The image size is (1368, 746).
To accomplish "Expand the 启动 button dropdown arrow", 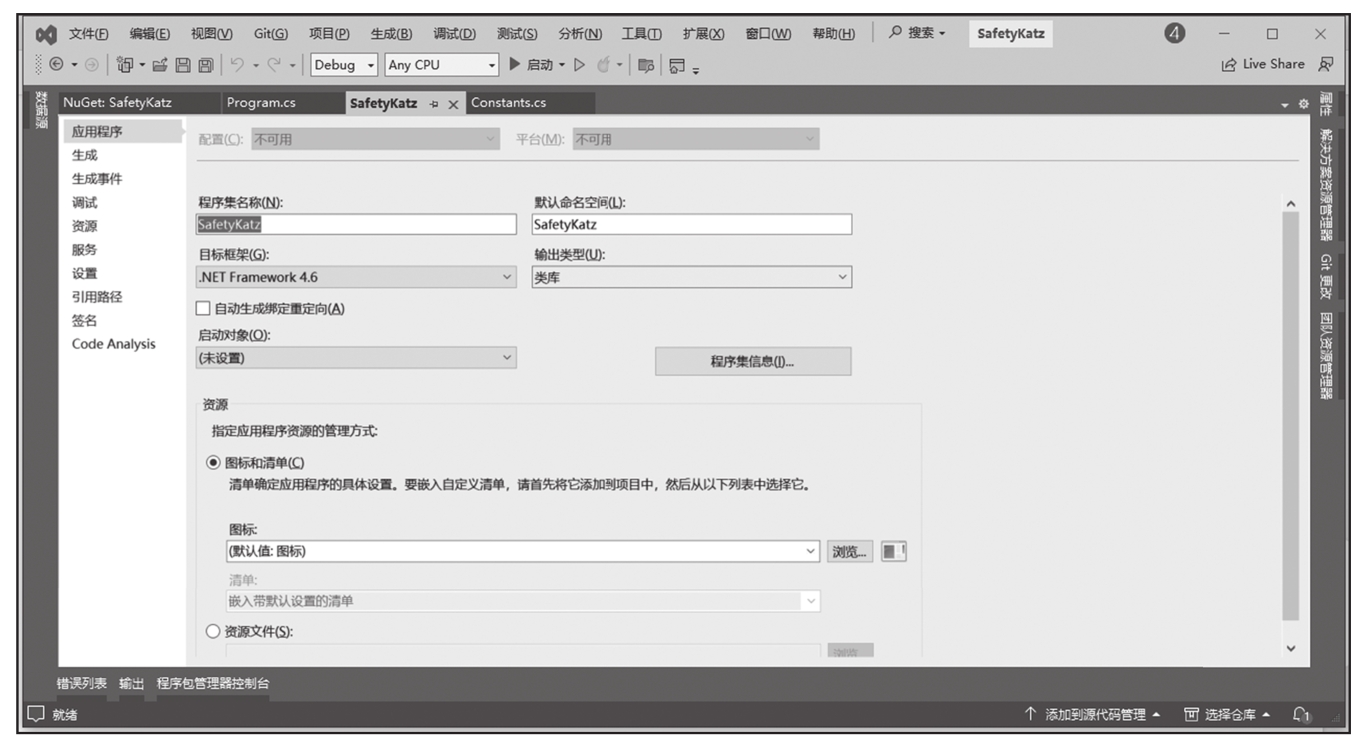I will tap(562, 65).
